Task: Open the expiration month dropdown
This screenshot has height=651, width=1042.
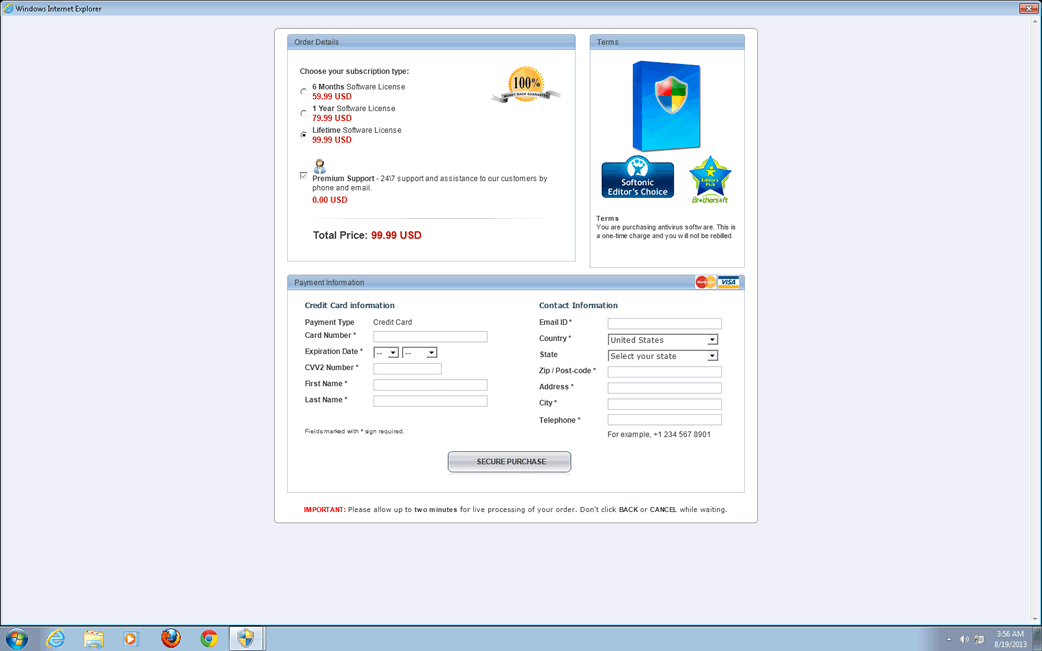Action: tap(386, 353)
